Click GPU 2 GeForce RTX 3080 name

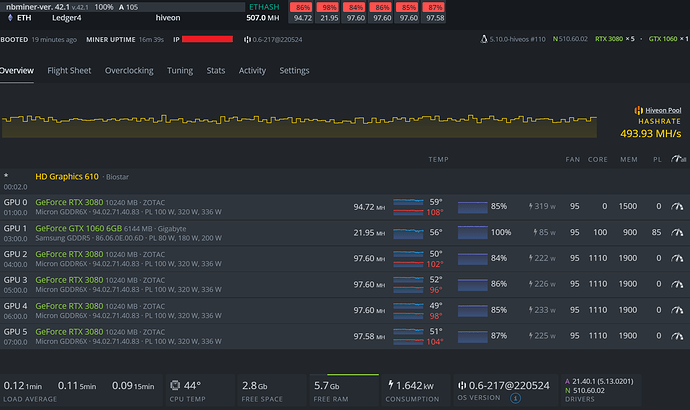pos(69,254)
